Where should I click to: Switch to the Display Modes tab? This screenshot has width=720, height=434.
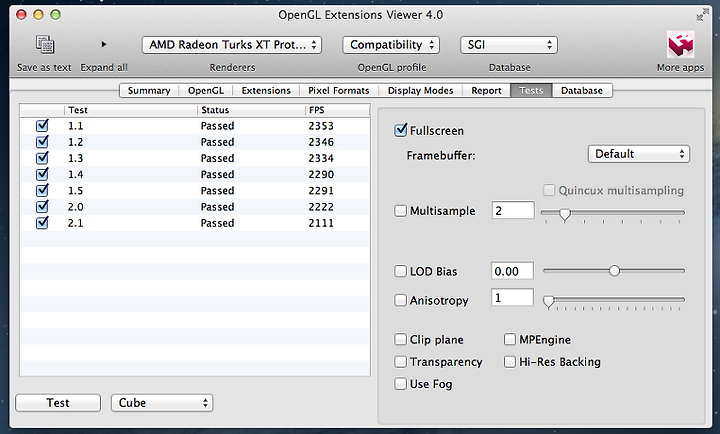click(420, 90)
